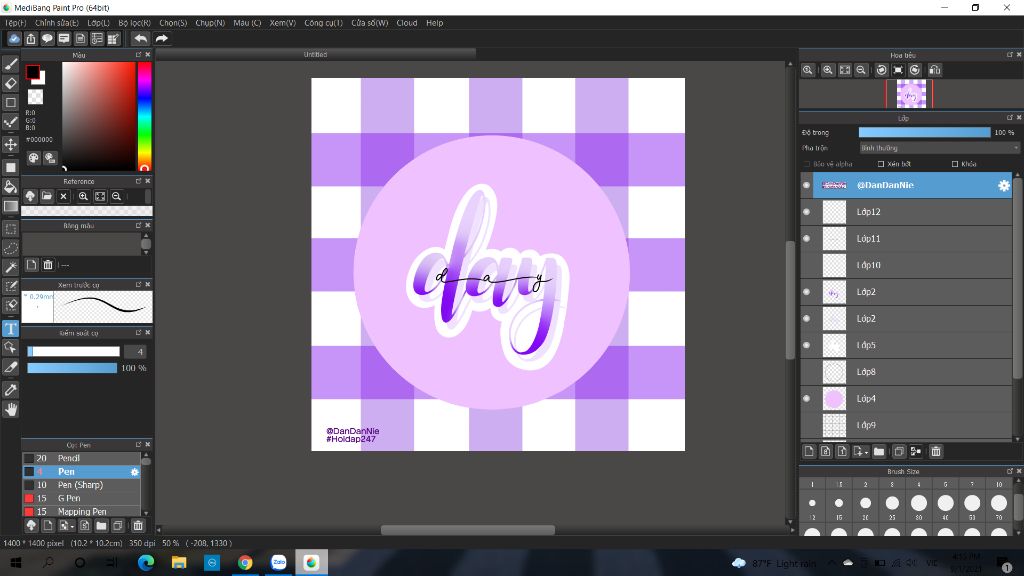The image size is (1024, 576).
Task: Click the rainbow hue slider strip
Action: [x=144, y=115]
